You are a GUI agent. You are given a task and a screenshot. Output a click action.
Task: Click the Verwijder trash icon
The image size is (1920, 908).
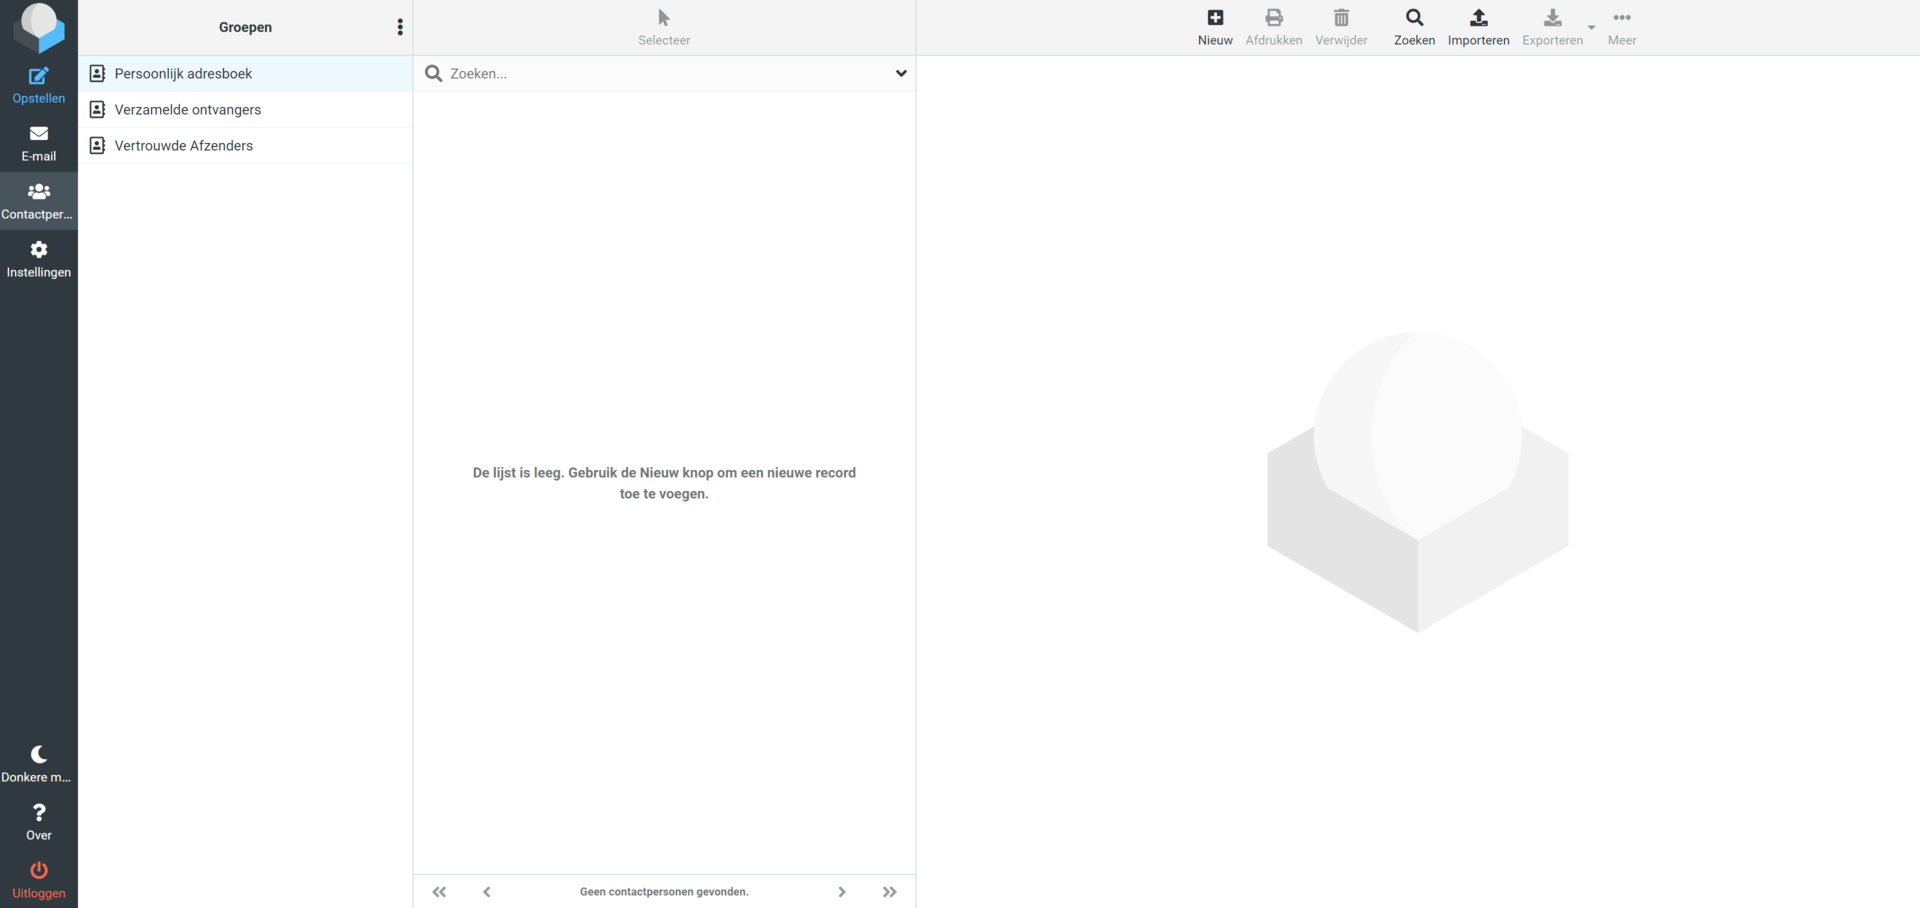point(1341,27)
